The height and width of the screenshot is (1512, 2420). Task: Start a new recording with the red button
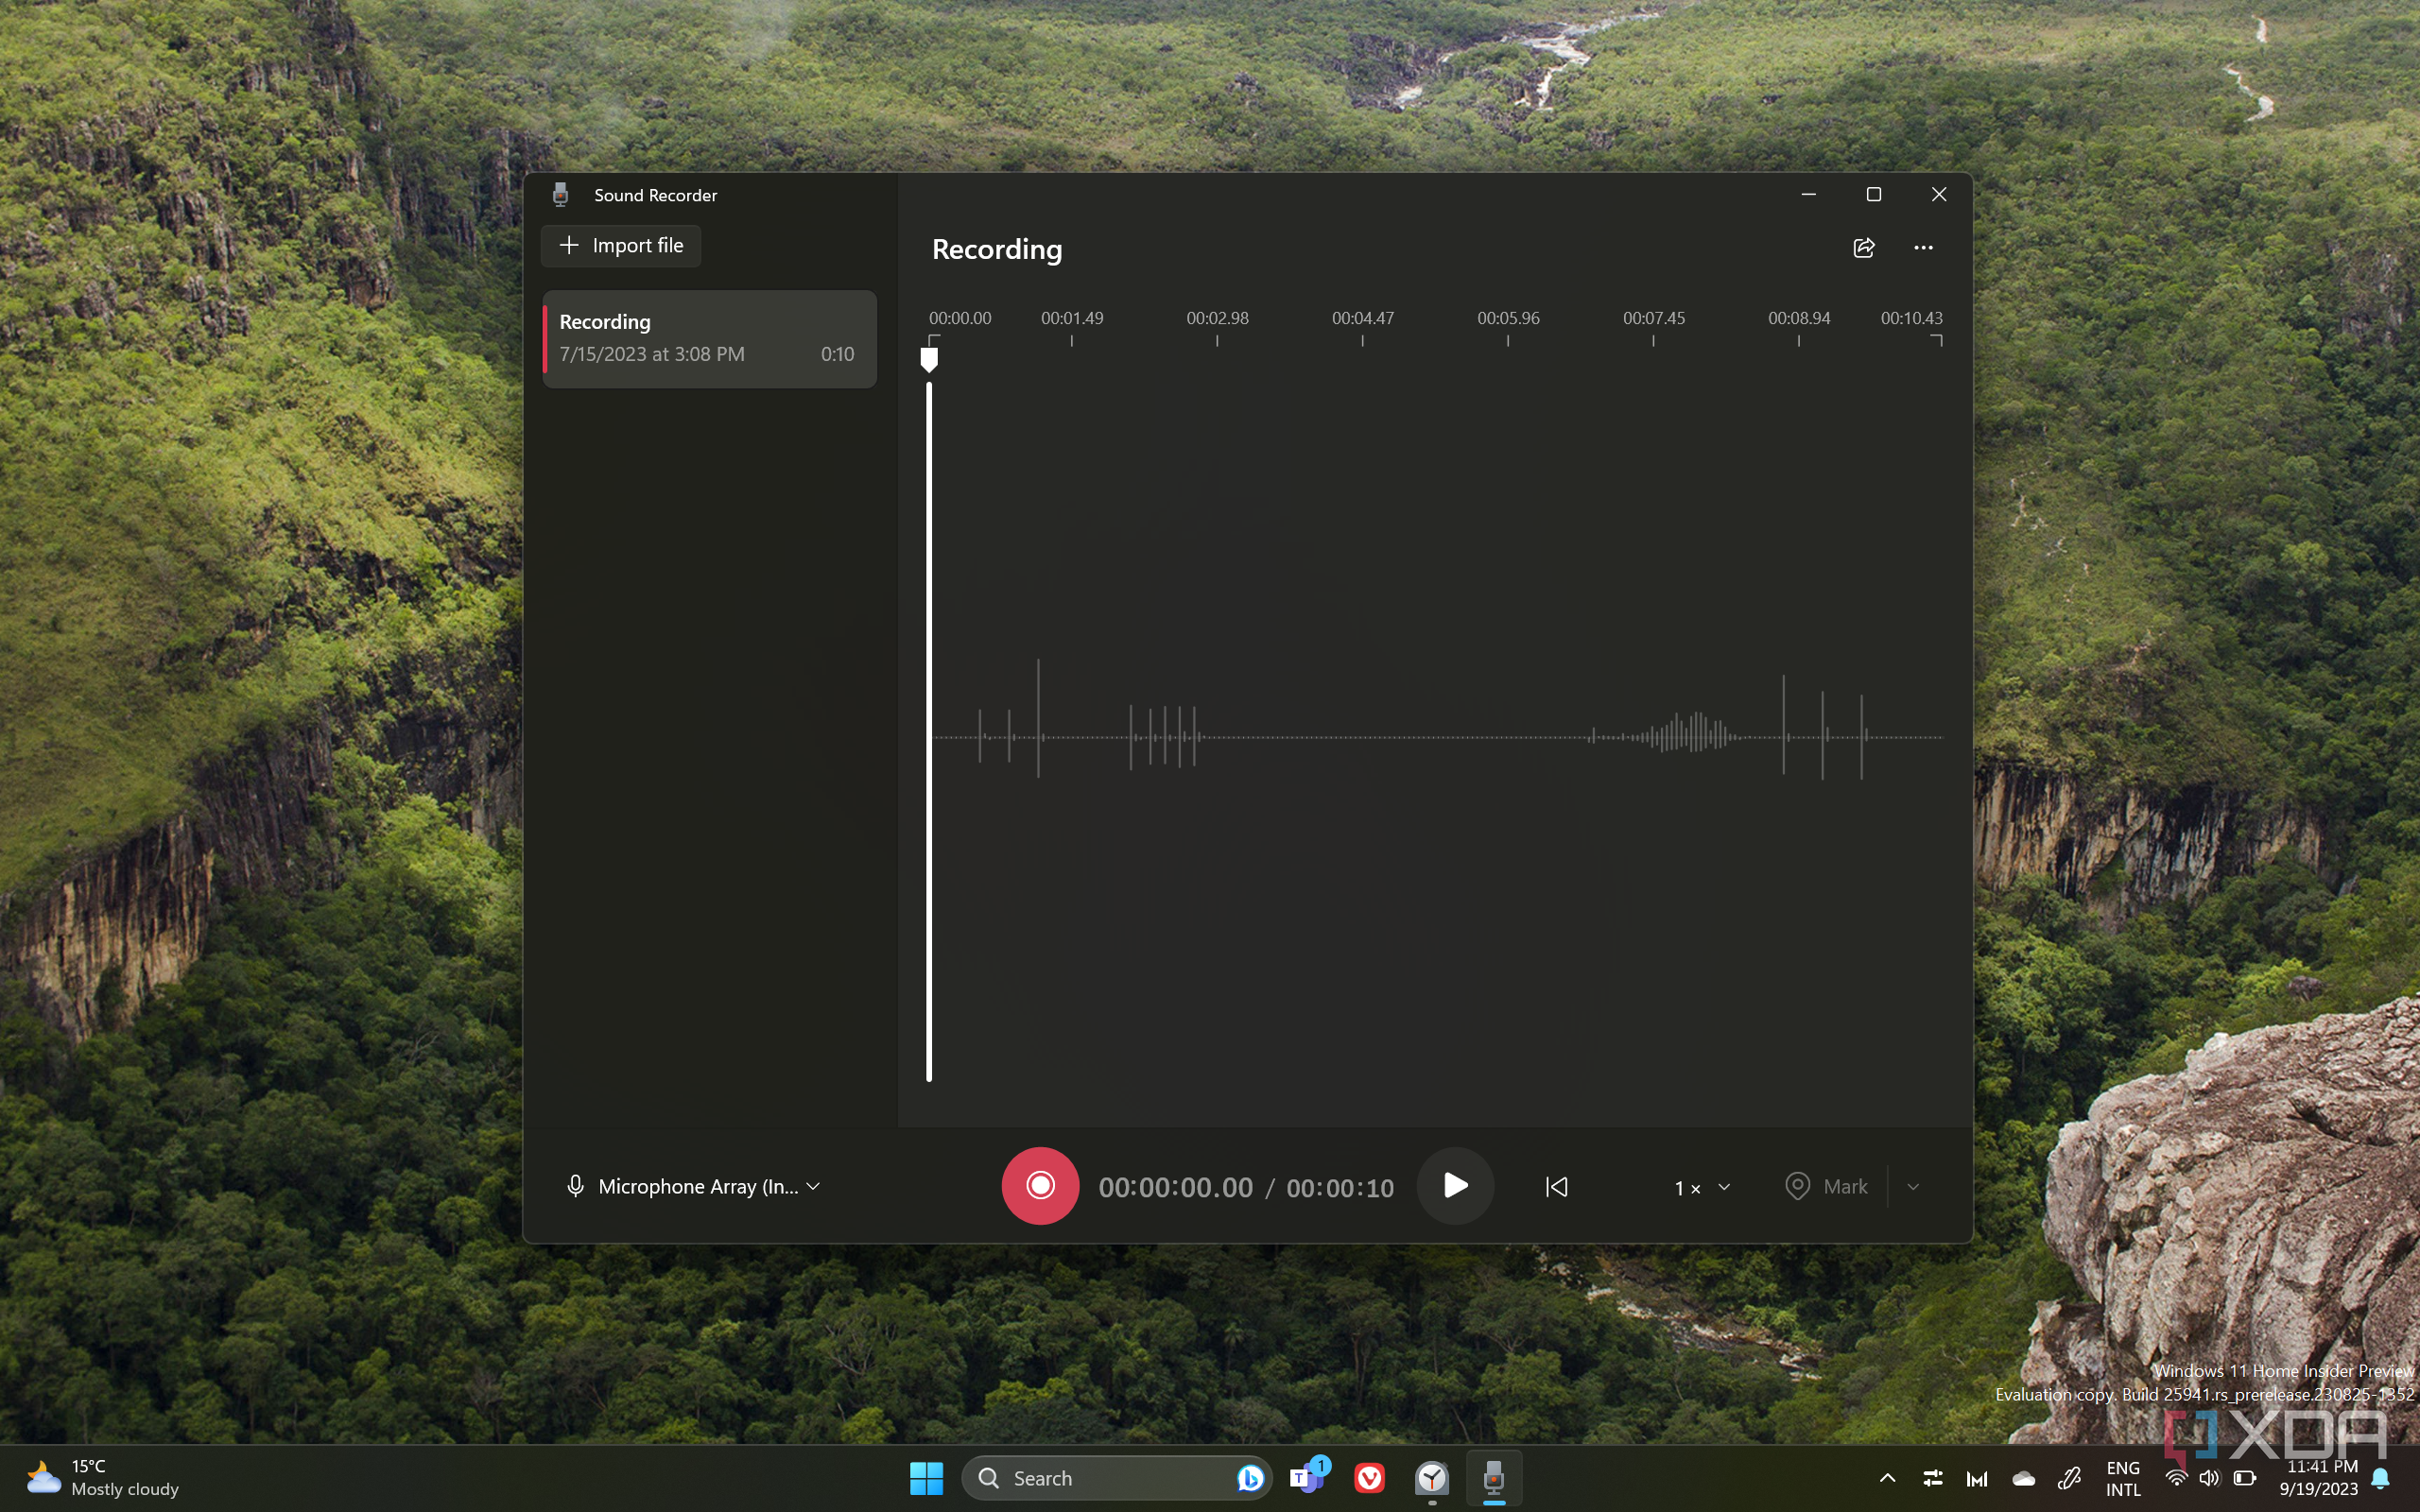tap(1040, 1185)
